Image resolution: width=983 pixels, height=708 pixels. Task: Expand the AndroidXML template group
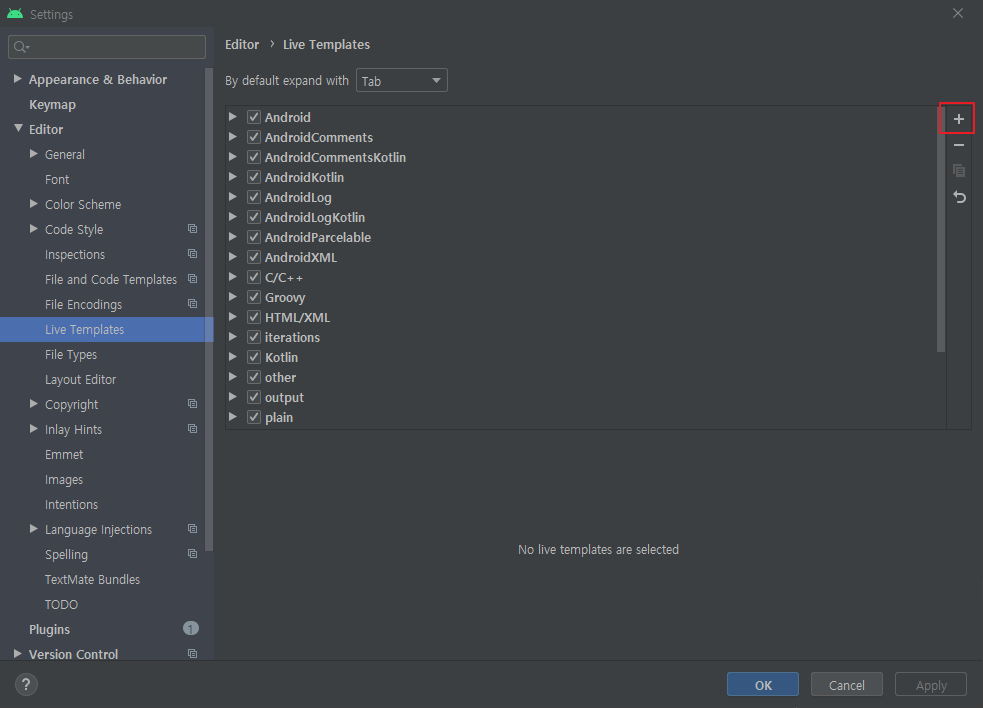tap(233, 257)
